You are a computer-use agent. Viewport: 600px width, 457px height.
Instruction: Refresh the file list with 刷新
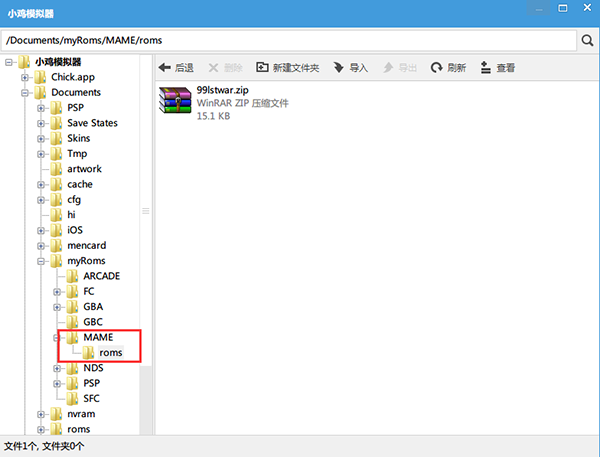tap(448, 68)
